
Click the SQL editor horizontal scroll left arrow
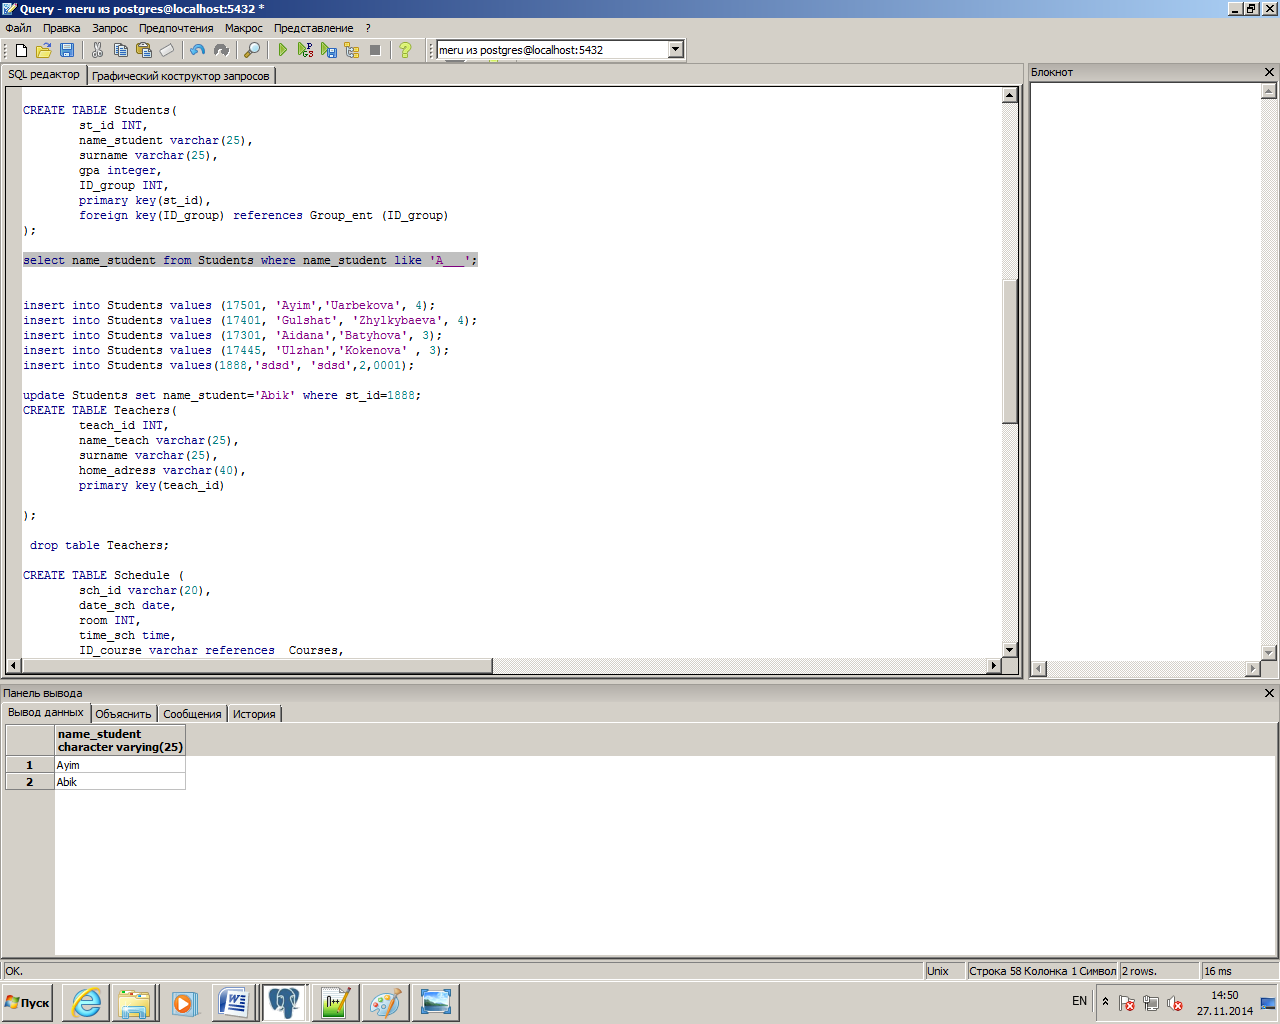[x=13, y=666]
